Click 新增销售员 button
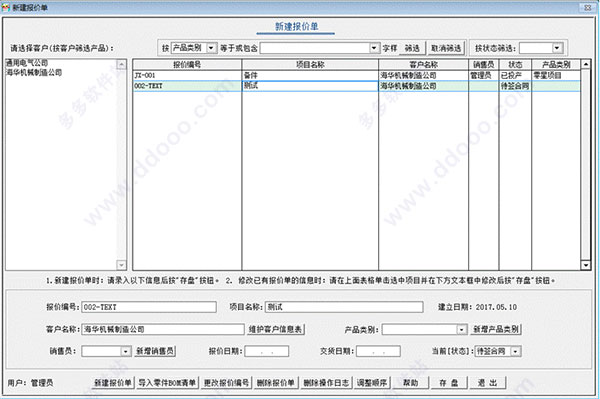The height and width of the screenshot is (399, 600). click(x=155, y=351)
